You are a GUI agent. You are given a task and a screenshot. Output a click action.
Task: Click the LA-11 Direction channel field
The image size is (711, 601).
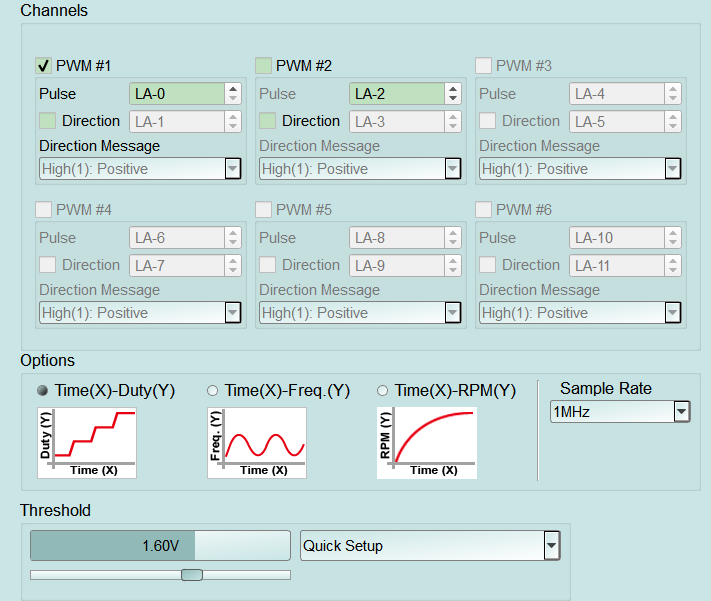click(x=617, y=265)
